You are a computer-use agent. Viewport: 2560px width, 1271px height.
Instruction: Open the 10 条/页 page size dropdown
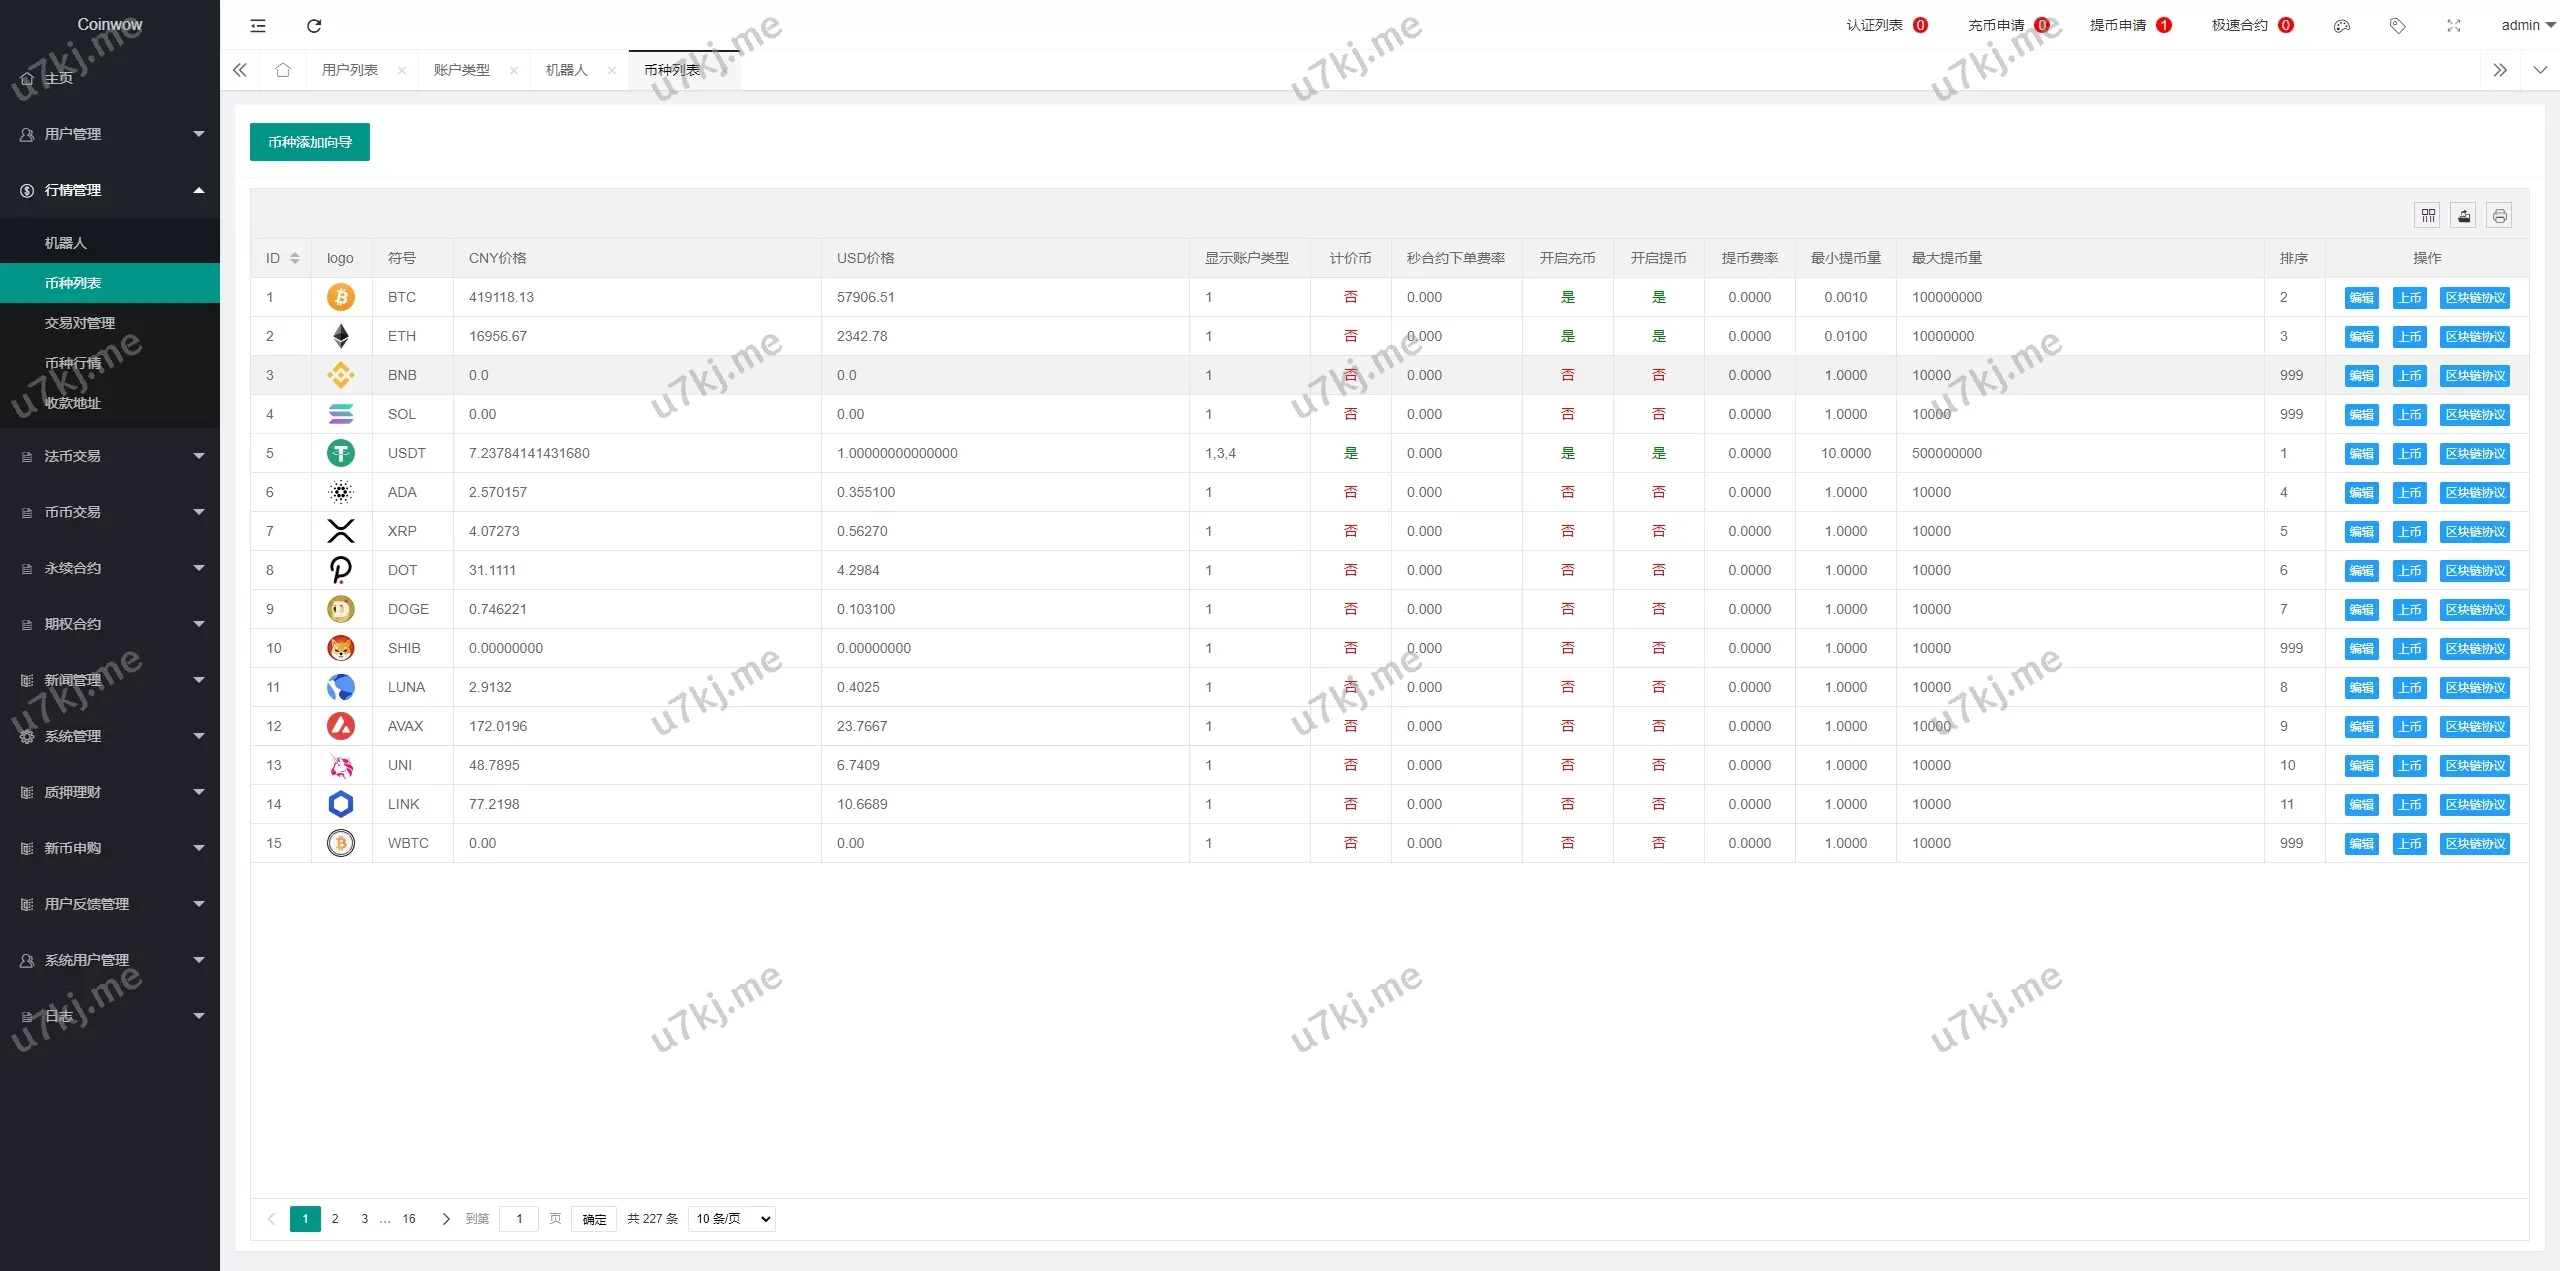(x=732, y=1219)
